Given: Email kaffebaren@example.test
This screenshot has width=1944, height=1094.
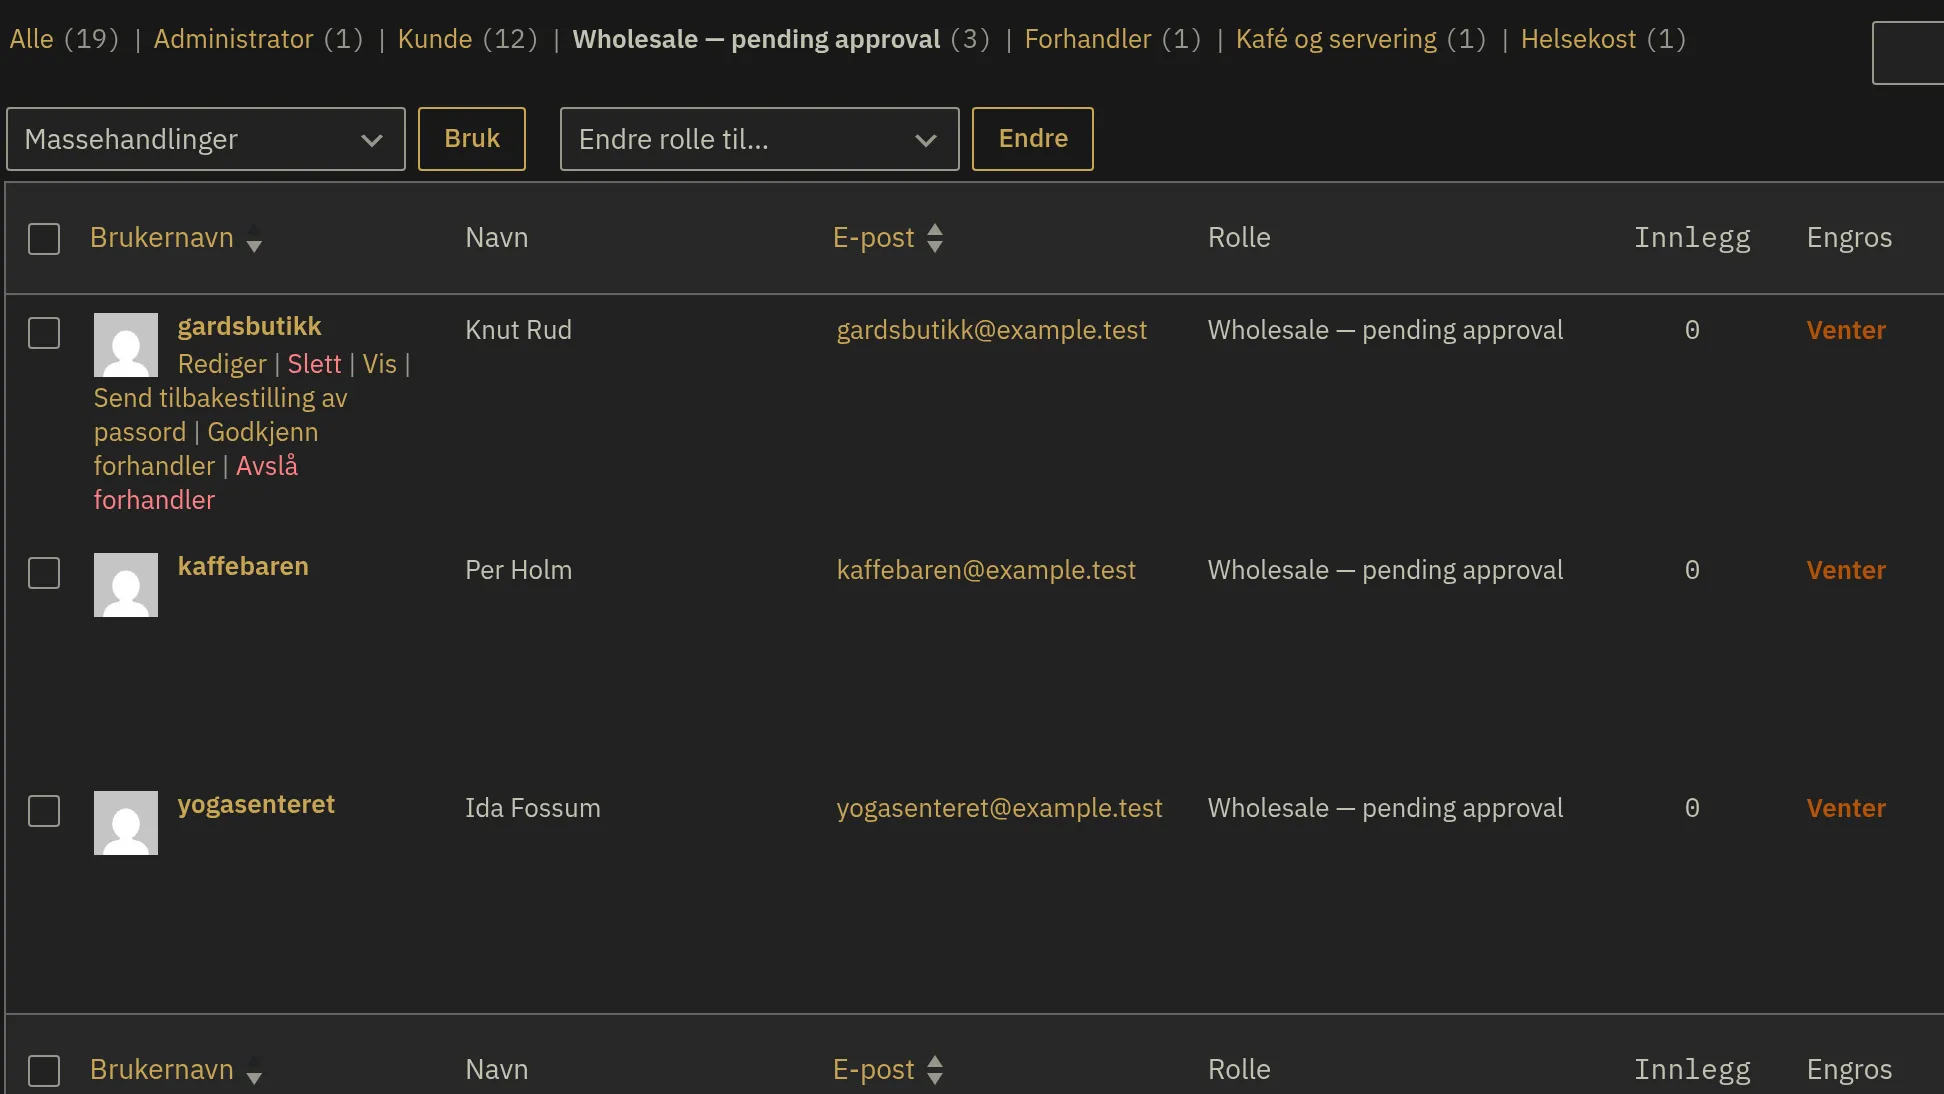Looking at the screenshot, I should 986,570.
